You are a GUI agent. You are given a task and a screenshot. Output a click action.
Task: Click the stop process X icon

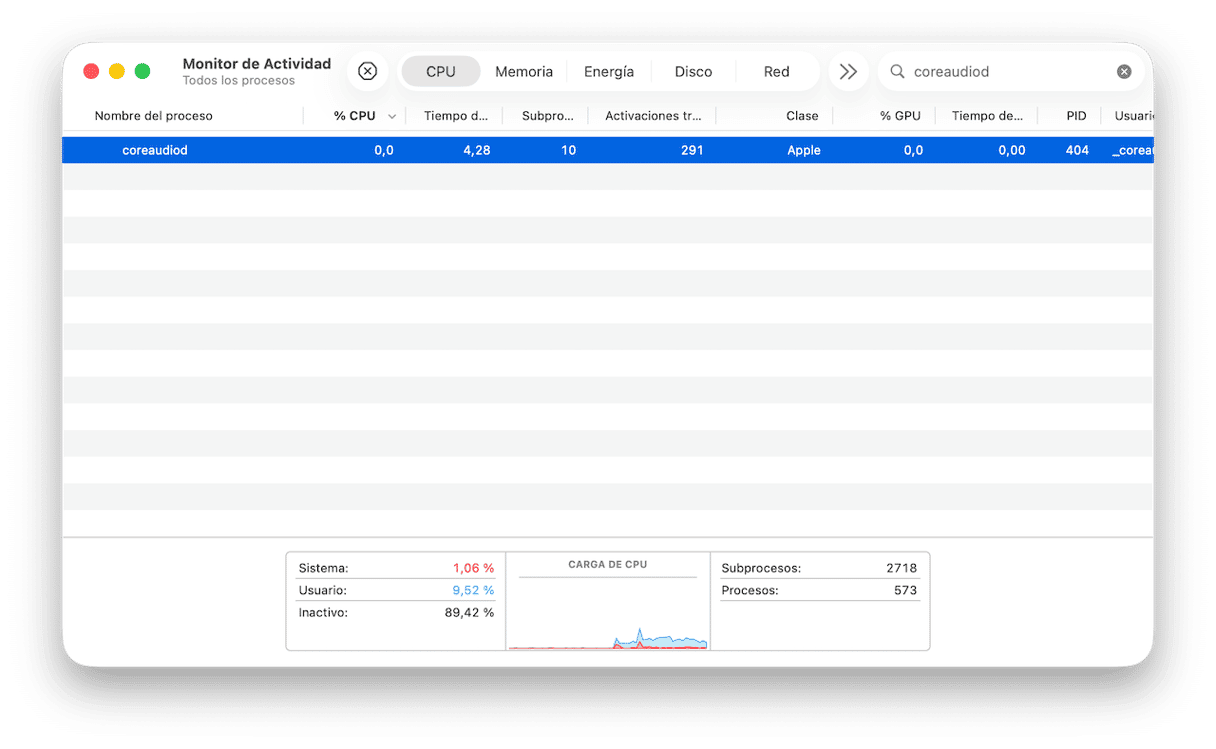[x=367, y=71]
